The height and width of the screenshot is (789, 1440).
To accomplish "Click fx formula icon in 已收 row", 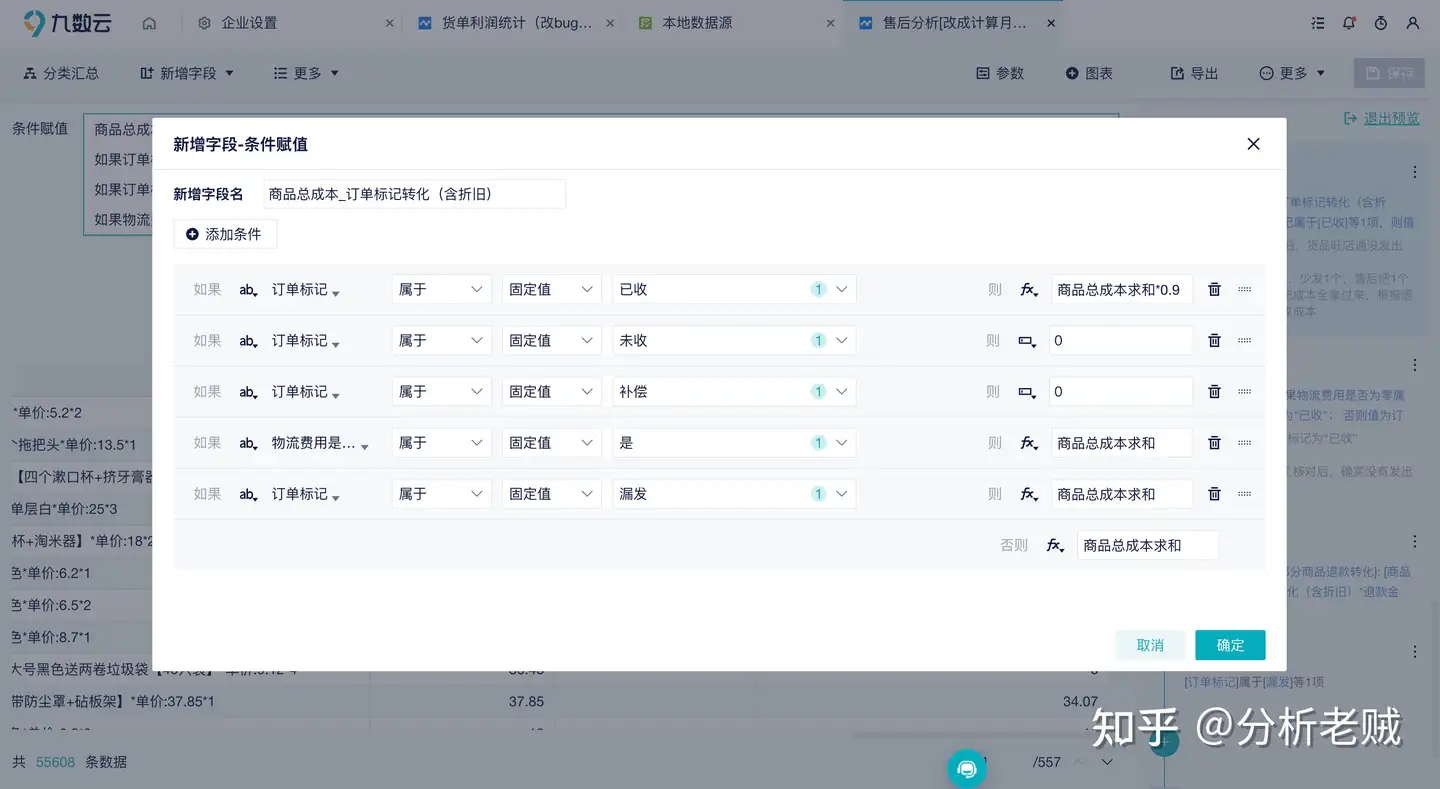I will coord(1029,289).
